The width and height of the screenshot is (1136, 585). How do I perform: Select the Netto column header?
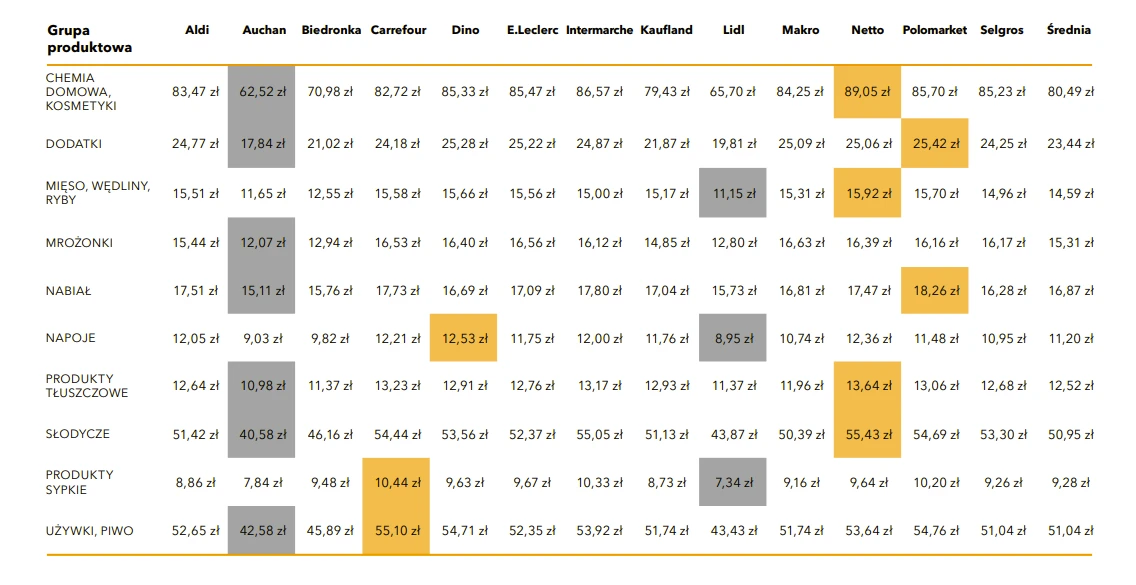click(867, 30)
